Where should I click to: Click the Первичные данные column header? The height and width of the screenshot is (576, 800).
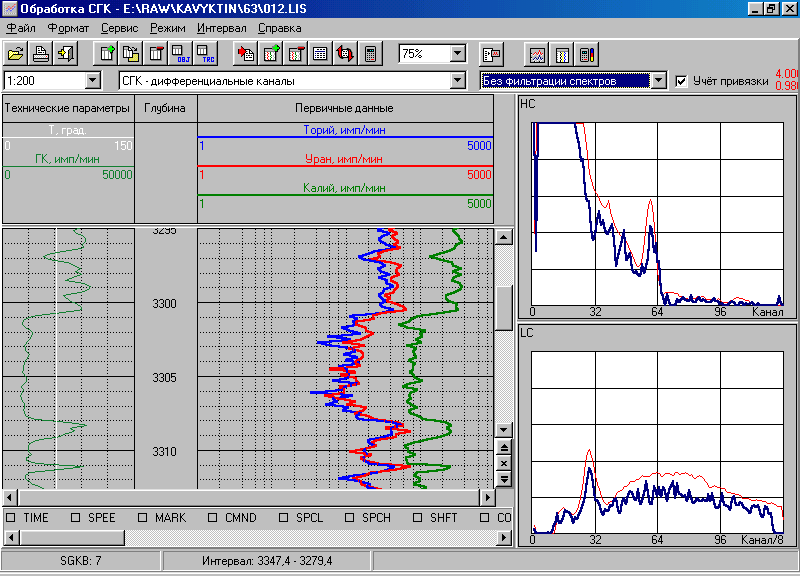pos(344,108)
